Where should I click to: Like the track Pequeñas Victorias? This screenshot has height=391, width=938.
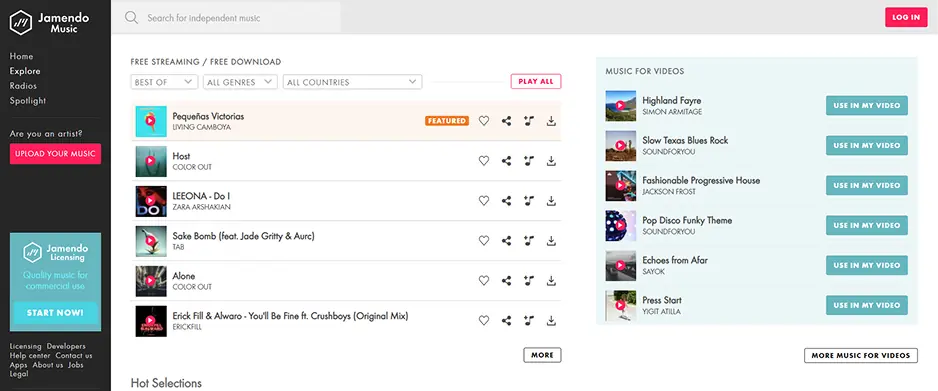[x=484, y=121]
